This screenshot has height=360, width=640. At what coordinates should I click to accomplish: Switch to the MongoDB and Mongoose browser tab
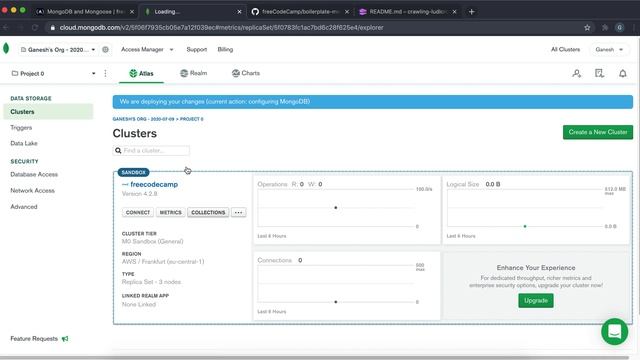point(84,11)
